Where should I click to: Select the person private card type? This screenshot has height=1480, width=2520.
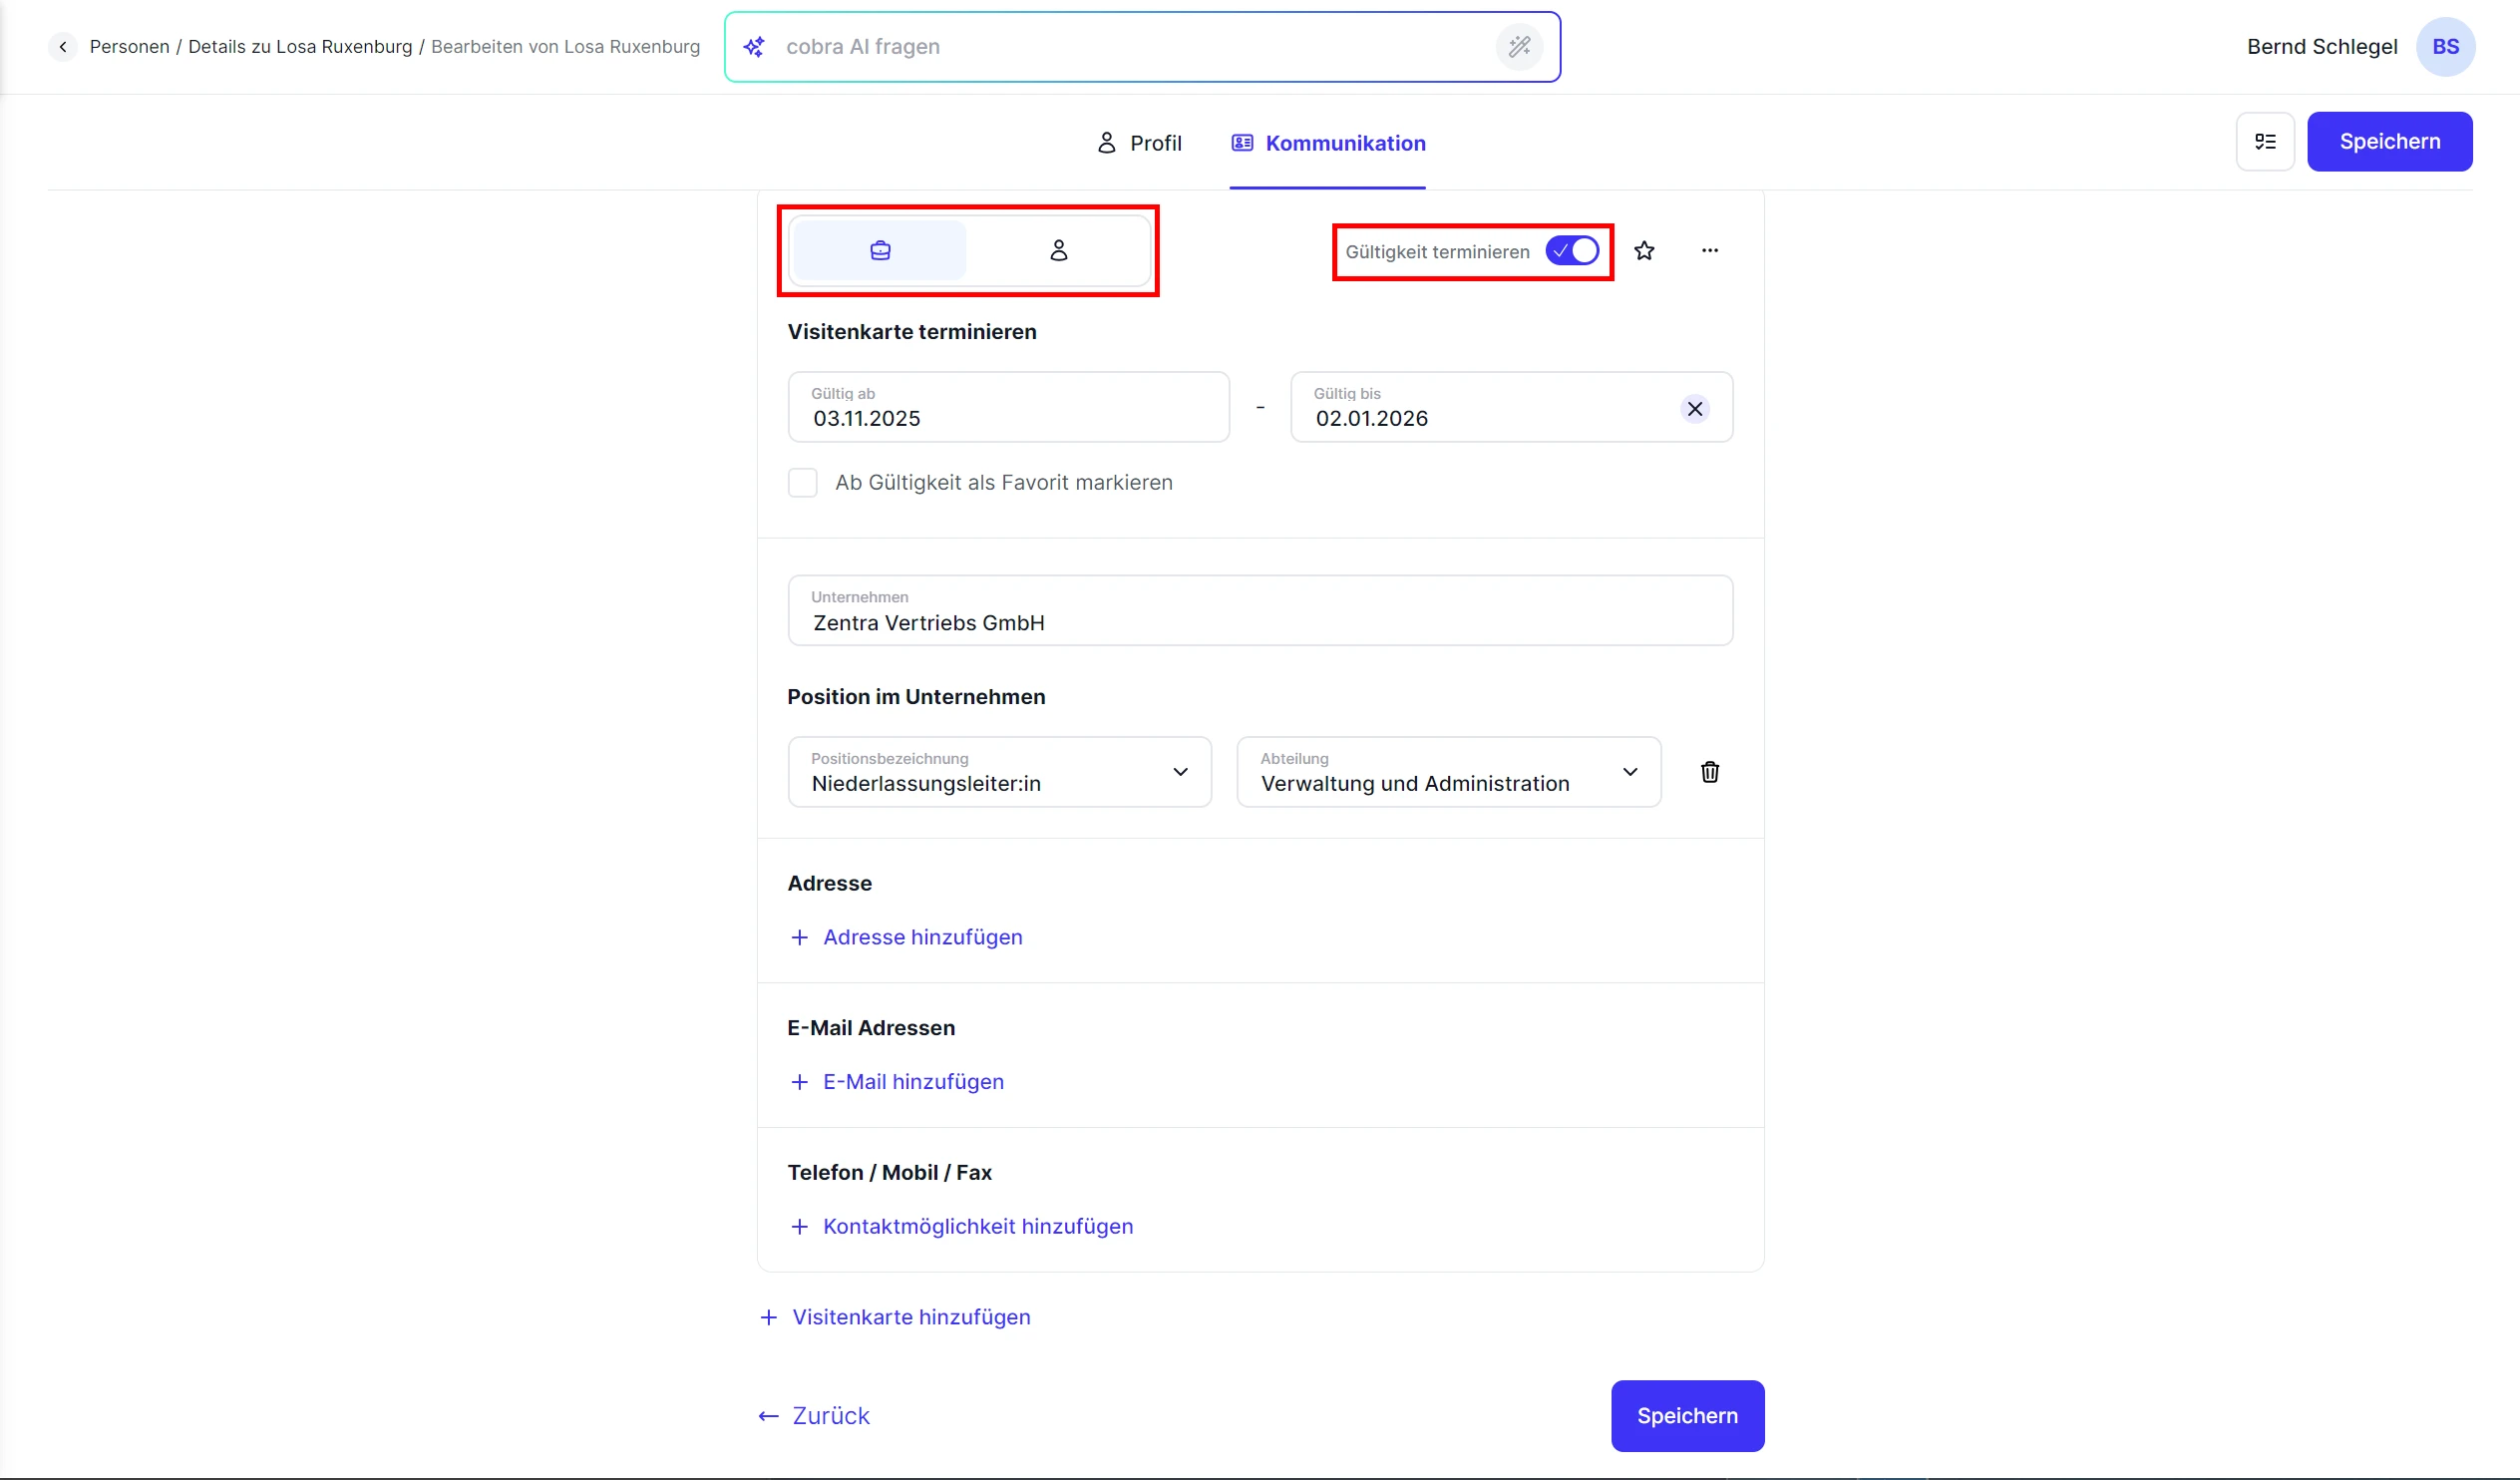point(1058,250)
